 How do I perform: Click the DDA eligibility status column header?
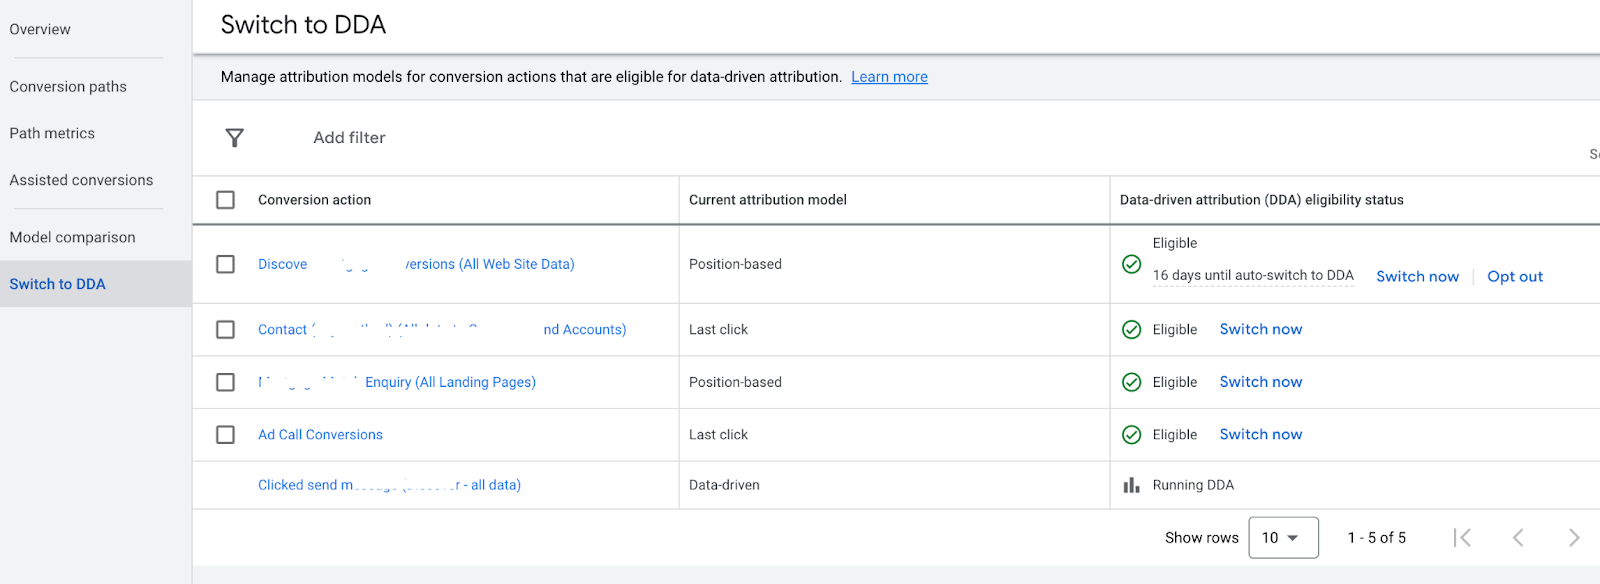tap(1262, 200)
